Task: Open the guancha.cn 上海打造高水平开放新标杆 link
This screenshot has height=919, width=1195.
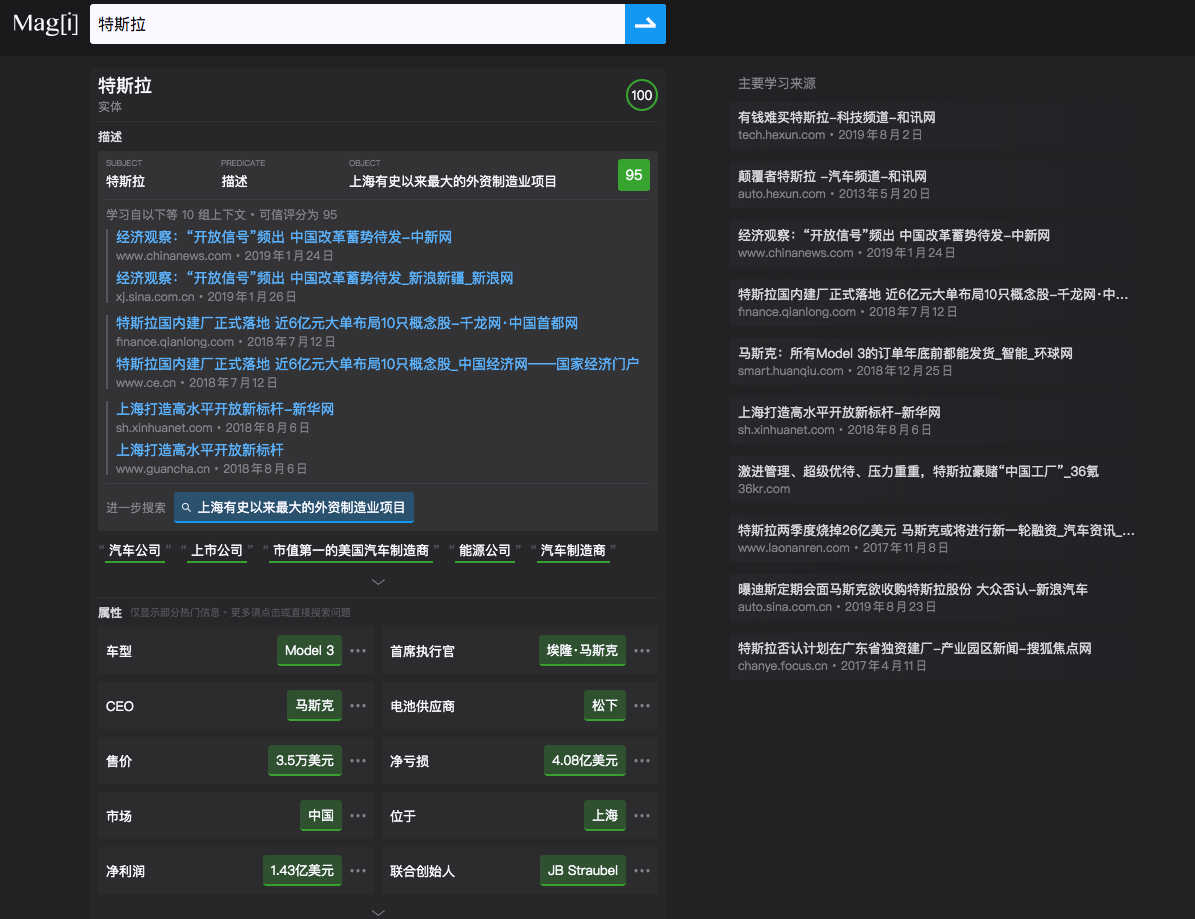Action: click(x=200, y=450)
